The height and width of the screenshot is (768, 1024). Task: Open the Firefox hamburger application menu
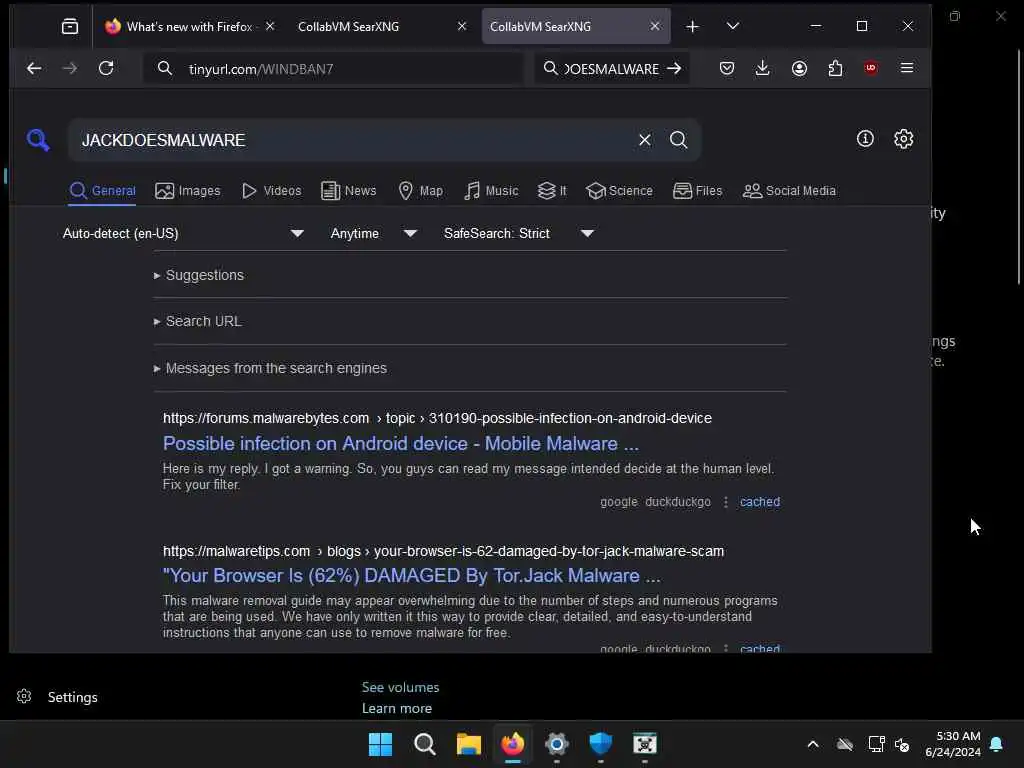click(906, 68)
